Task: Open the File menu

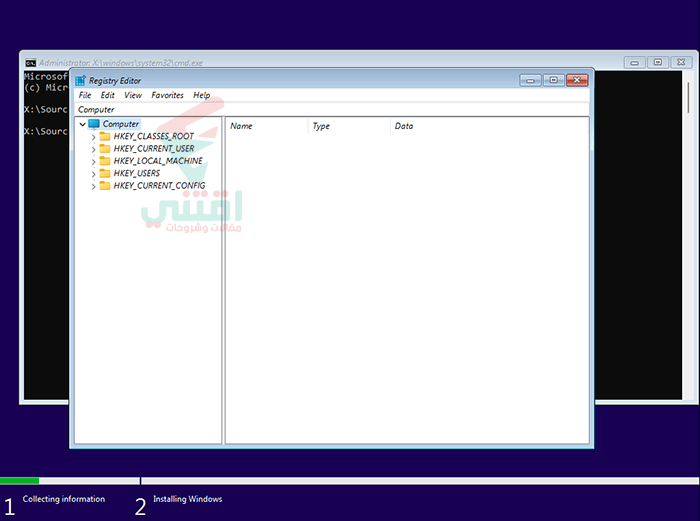Action: pyautogui.click(x=85, y=95)
